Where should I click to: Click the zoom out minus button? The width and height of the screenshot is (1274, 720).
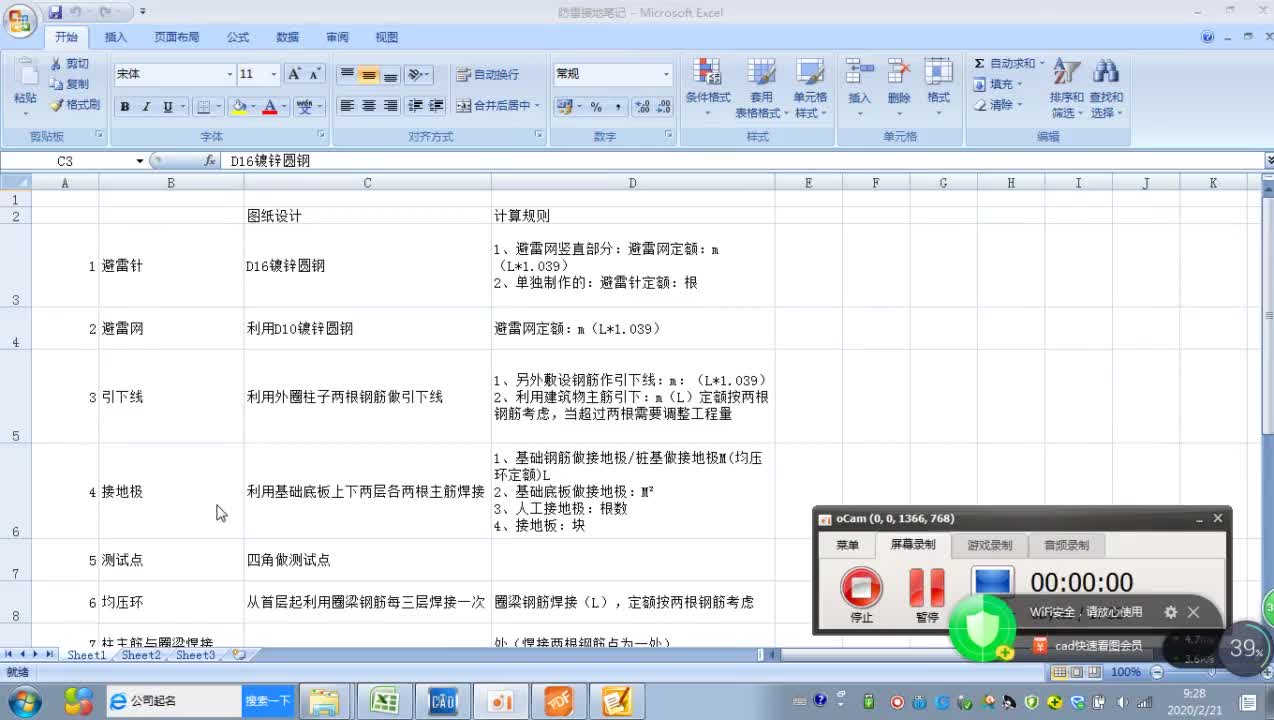tap(1157, 672)
